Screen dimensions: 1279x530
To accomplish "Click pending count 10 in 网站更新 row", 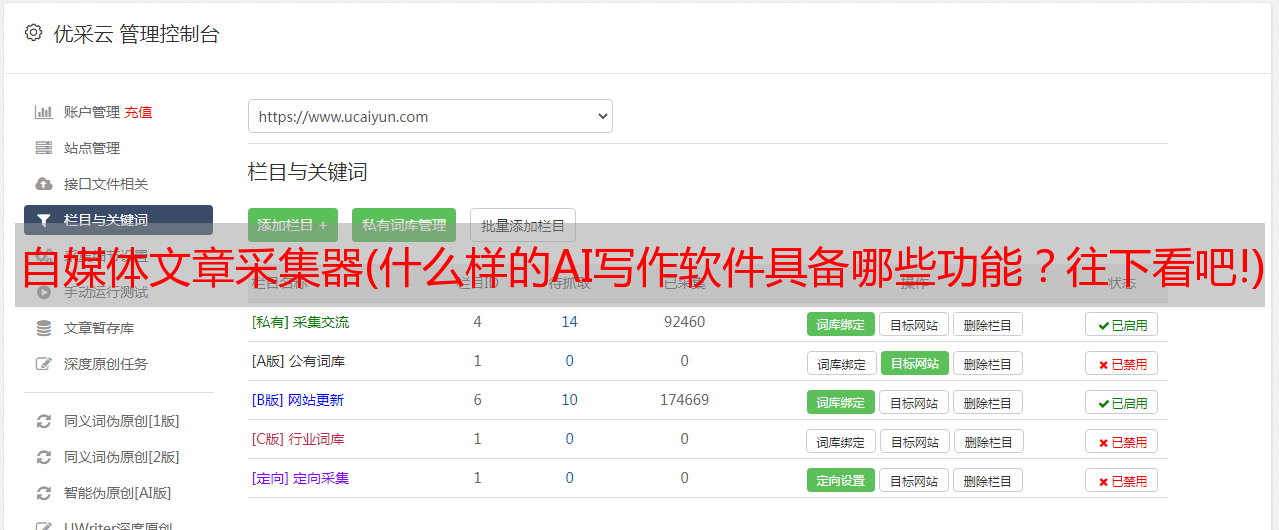I will 570,400.
